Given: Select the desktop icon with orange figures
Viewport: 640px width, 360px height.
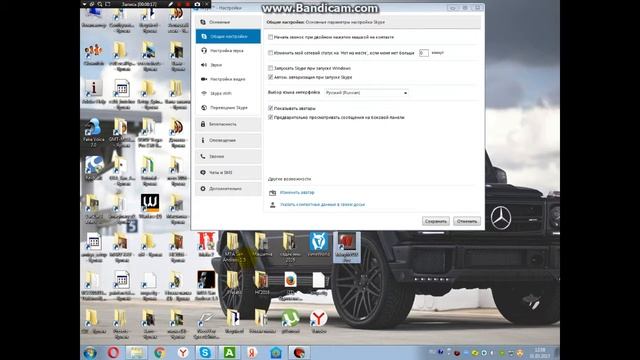Looking at the screenshot, I should tap(93, 54).
